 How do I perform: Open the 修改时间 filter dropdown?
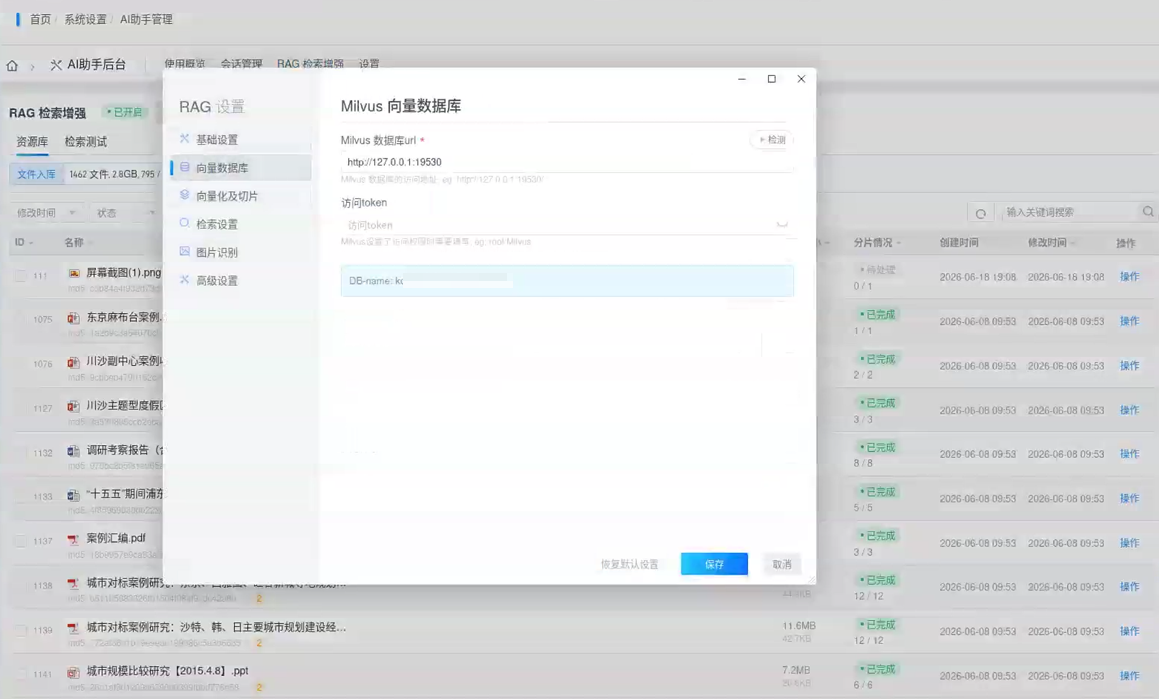tap(46, 213)
